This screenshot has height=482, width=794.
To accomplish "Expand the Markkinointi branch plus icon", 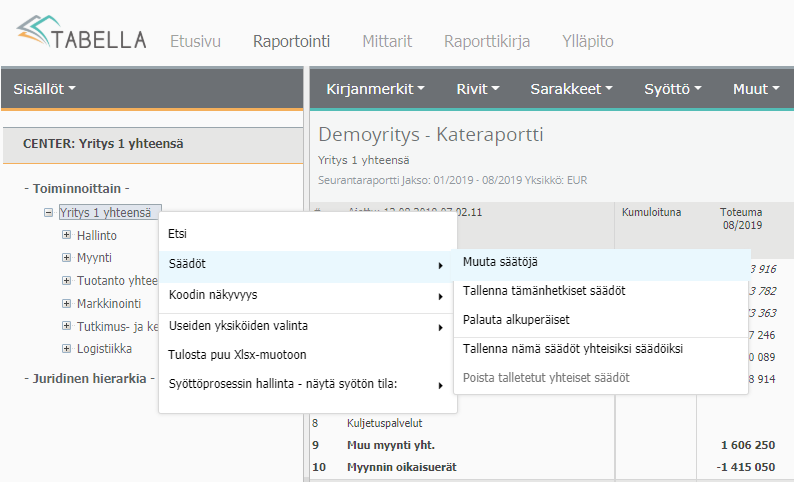I will [67, 304].
